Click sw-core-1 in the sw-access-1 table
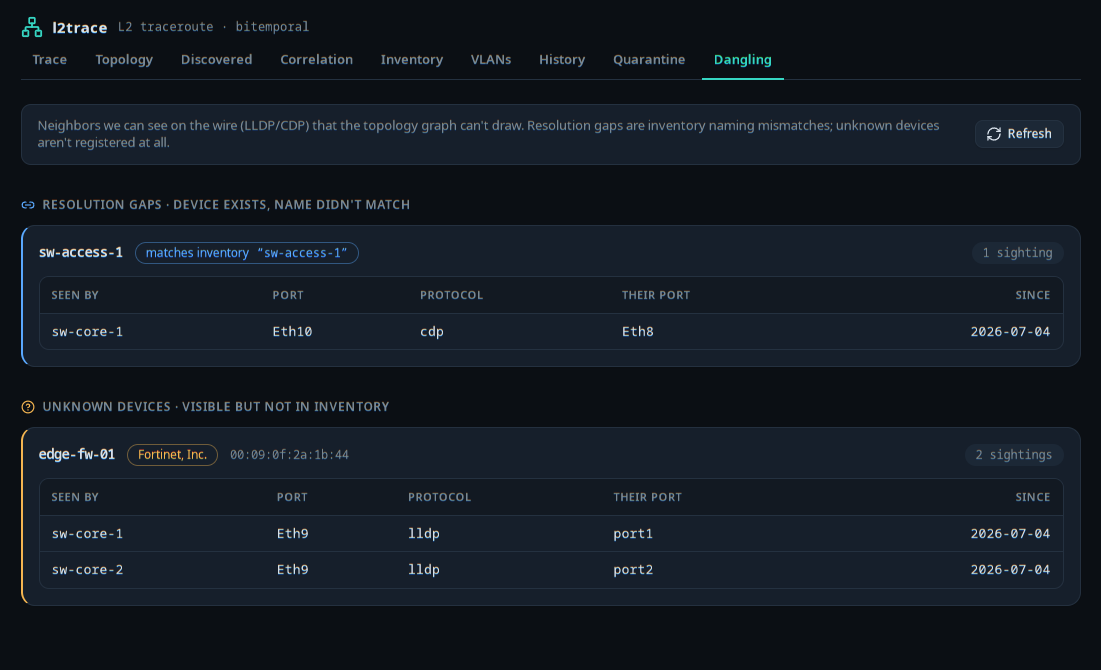 pos(87,331)
